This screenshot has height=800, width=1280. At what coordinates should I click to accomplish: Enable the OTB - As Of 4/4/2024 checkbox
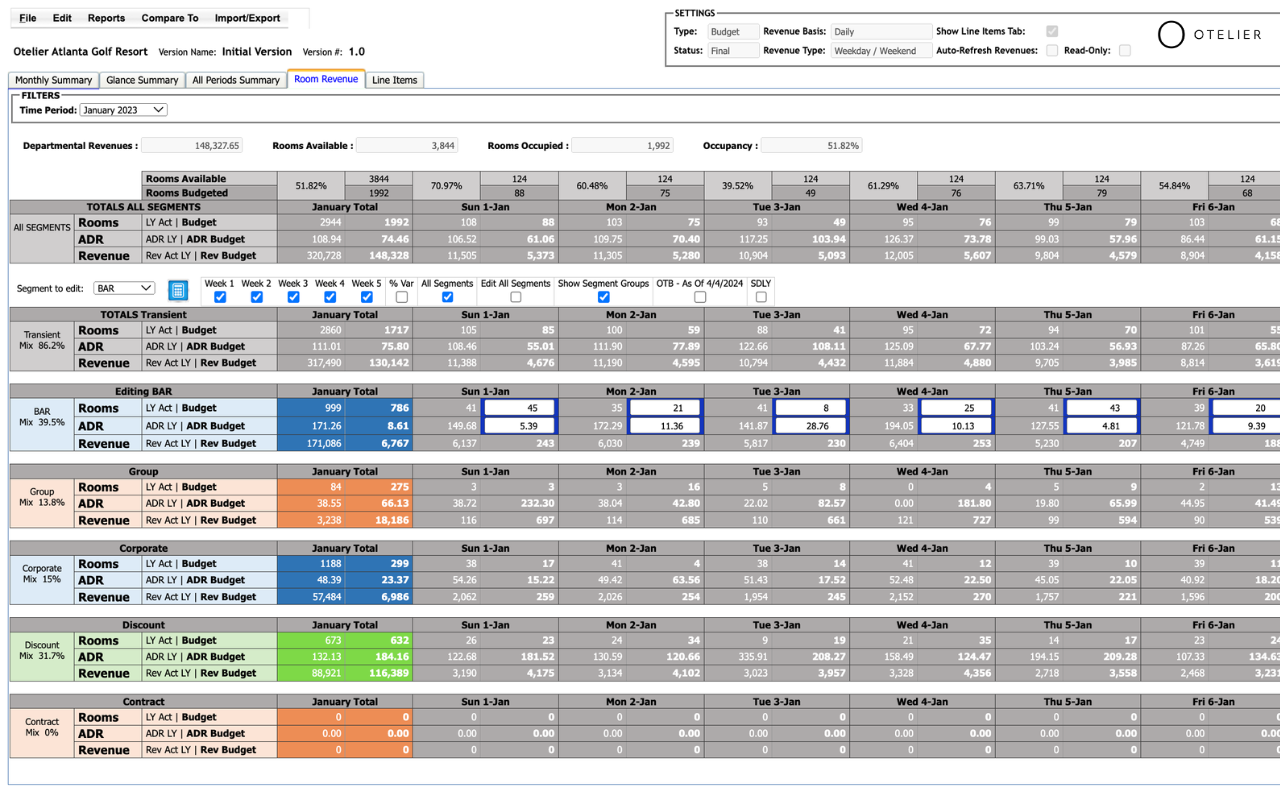(700, 297)
